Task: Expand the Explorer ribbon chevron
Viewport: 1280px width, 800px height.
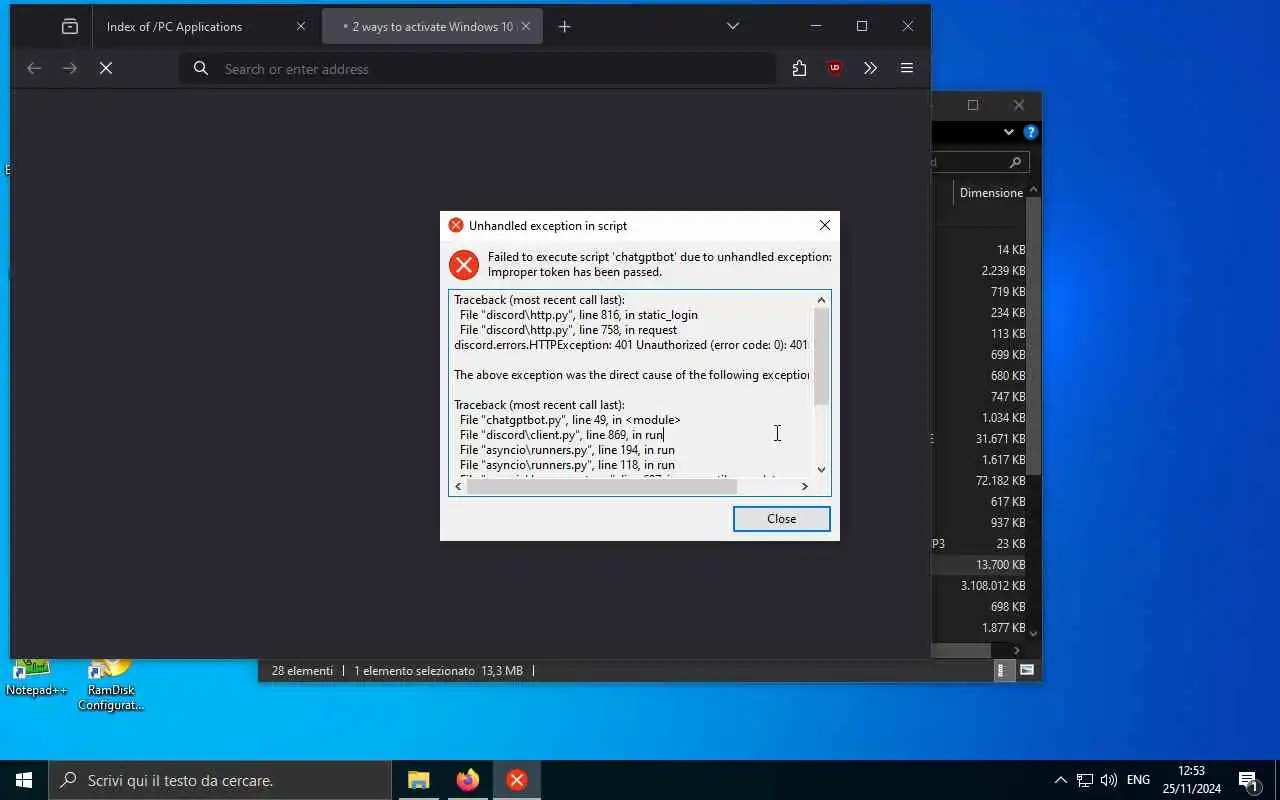Action: click(x=1008, y=132)
